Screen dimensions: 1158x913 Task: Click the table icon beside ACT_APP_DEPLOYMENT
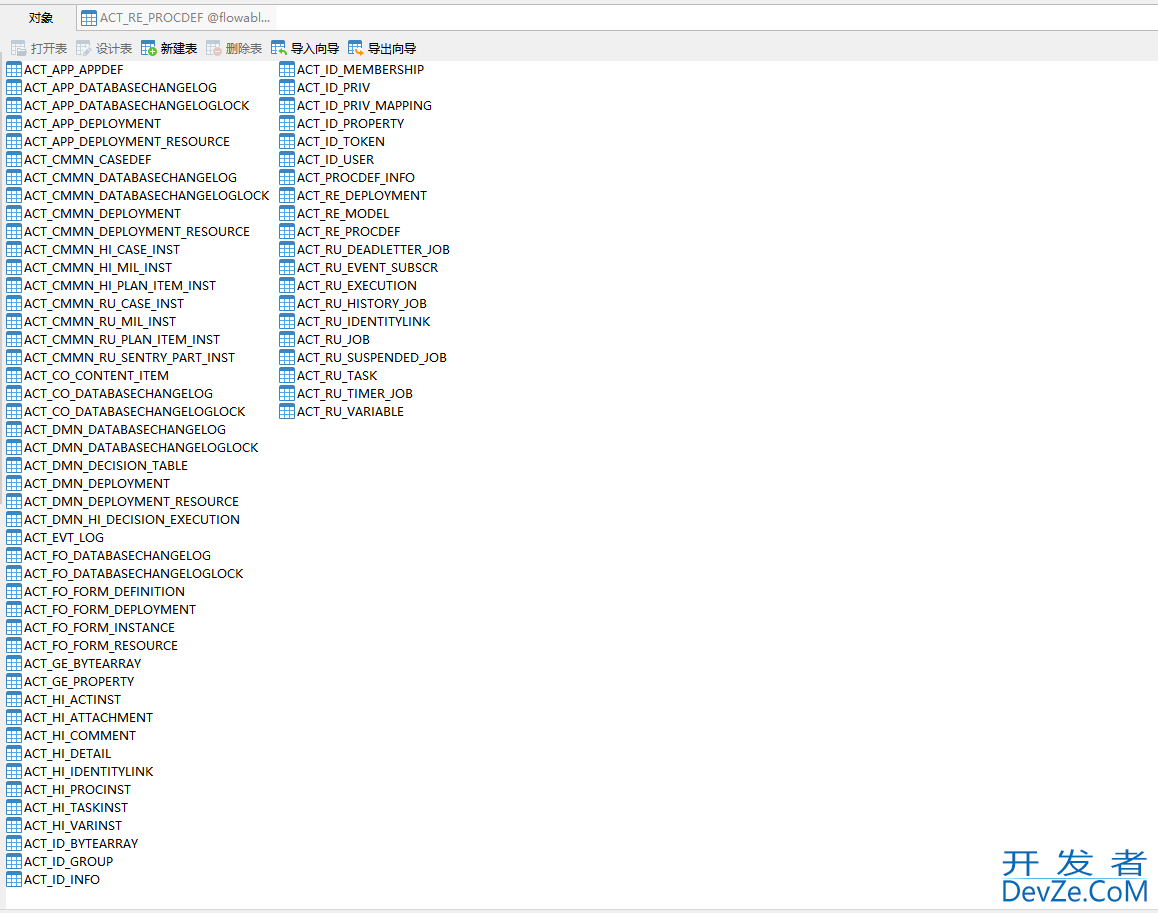point(14,123)
